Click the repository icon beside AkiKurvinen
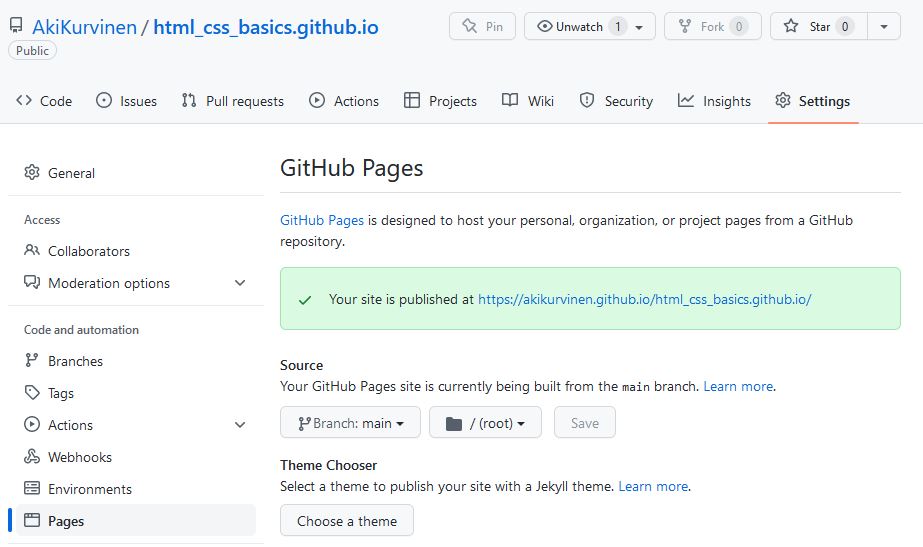The image size is (923, 547). click(16, 26)
